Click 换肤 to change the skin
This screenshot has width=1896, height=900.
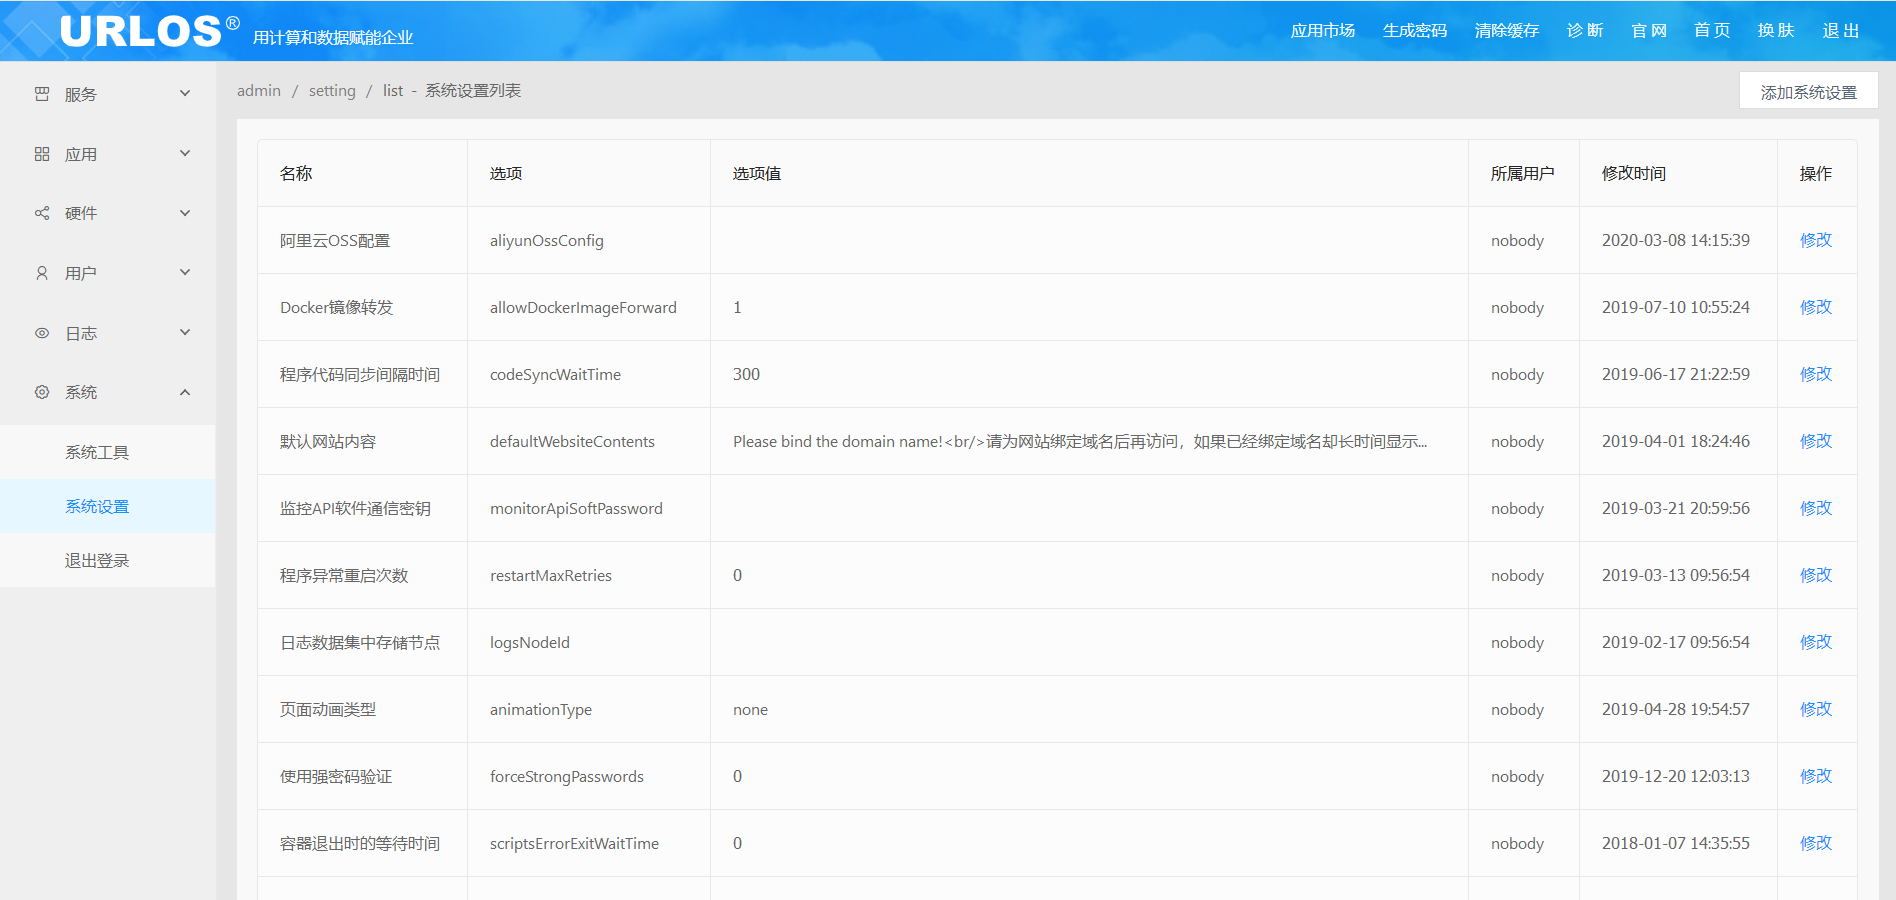1776,31
